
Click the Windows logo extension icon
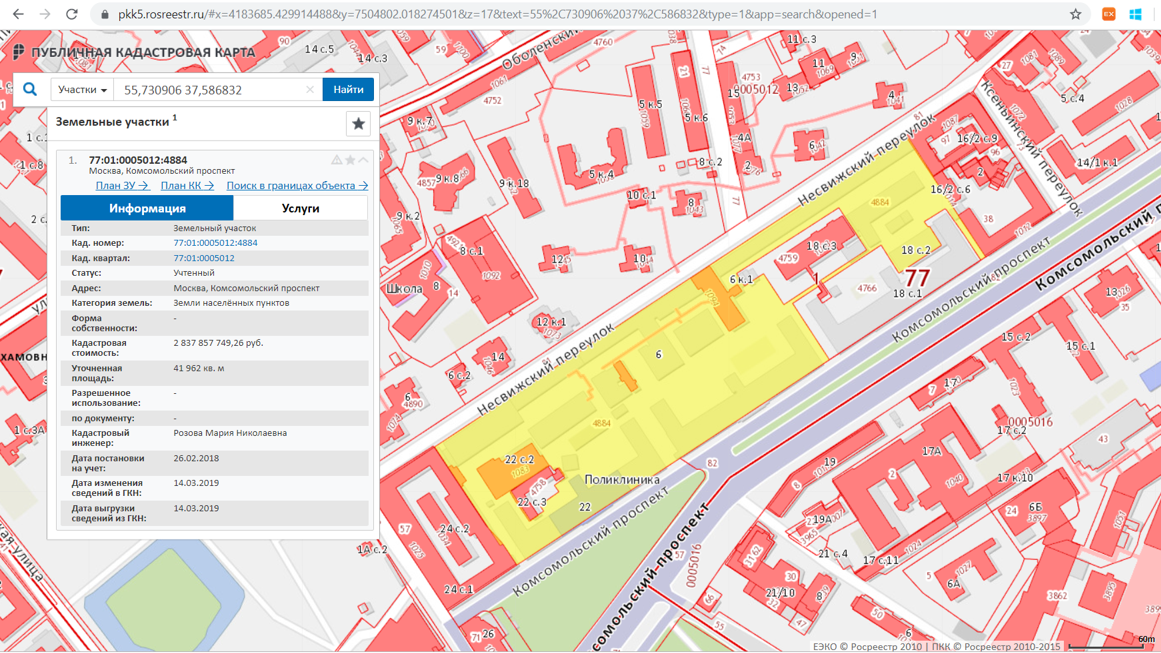coord(1135,14)
